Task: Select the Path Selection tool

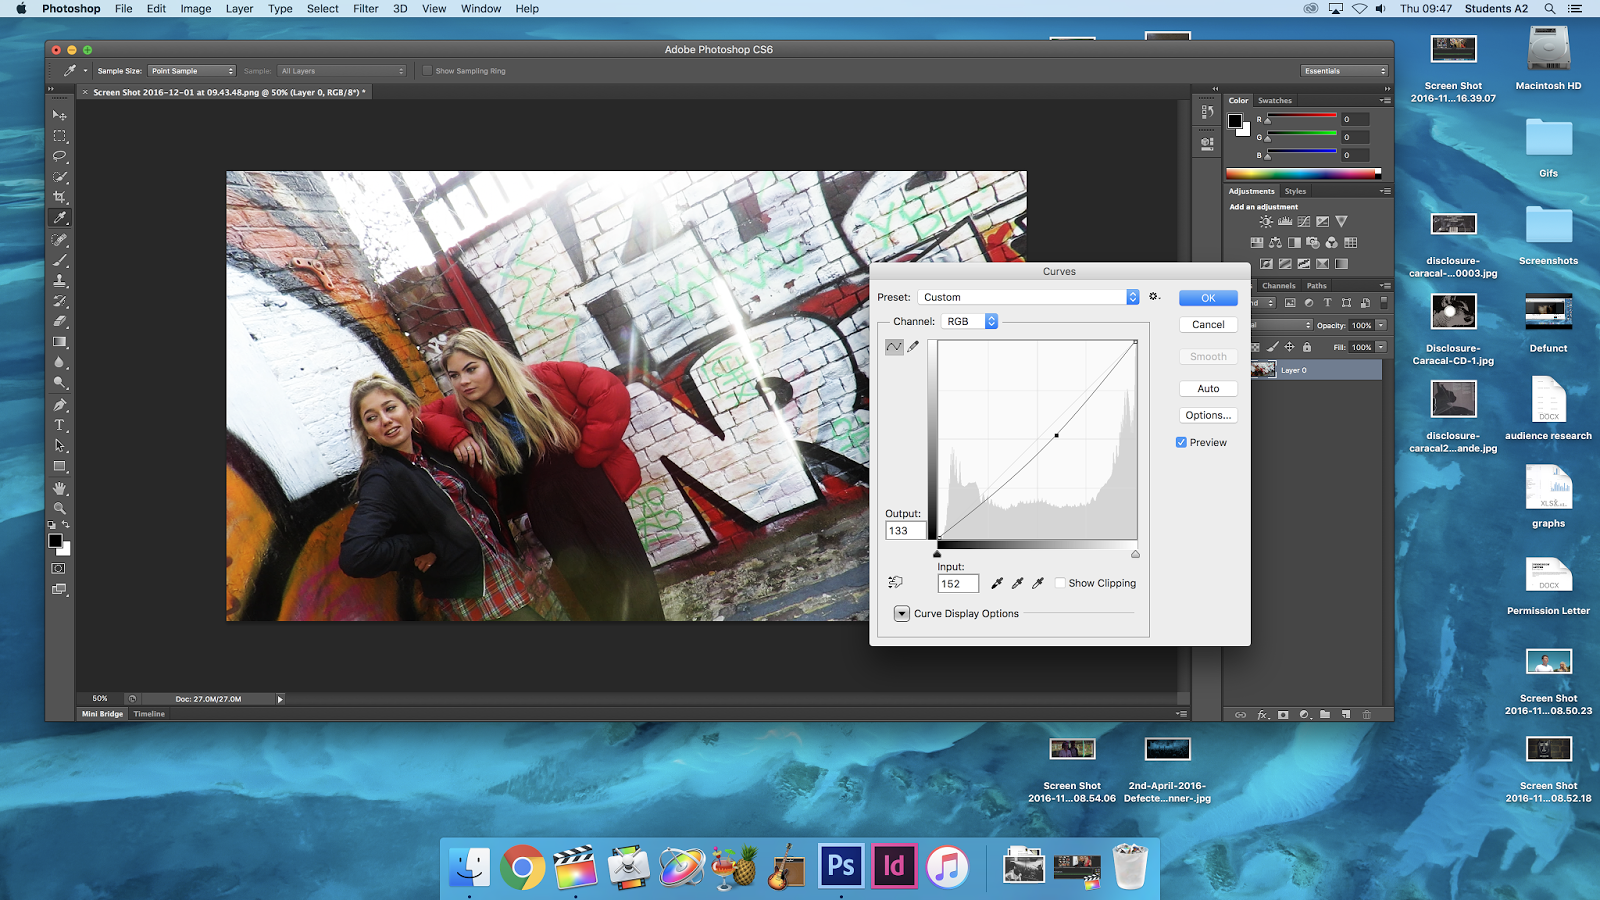Action: [x=60, y=446]
